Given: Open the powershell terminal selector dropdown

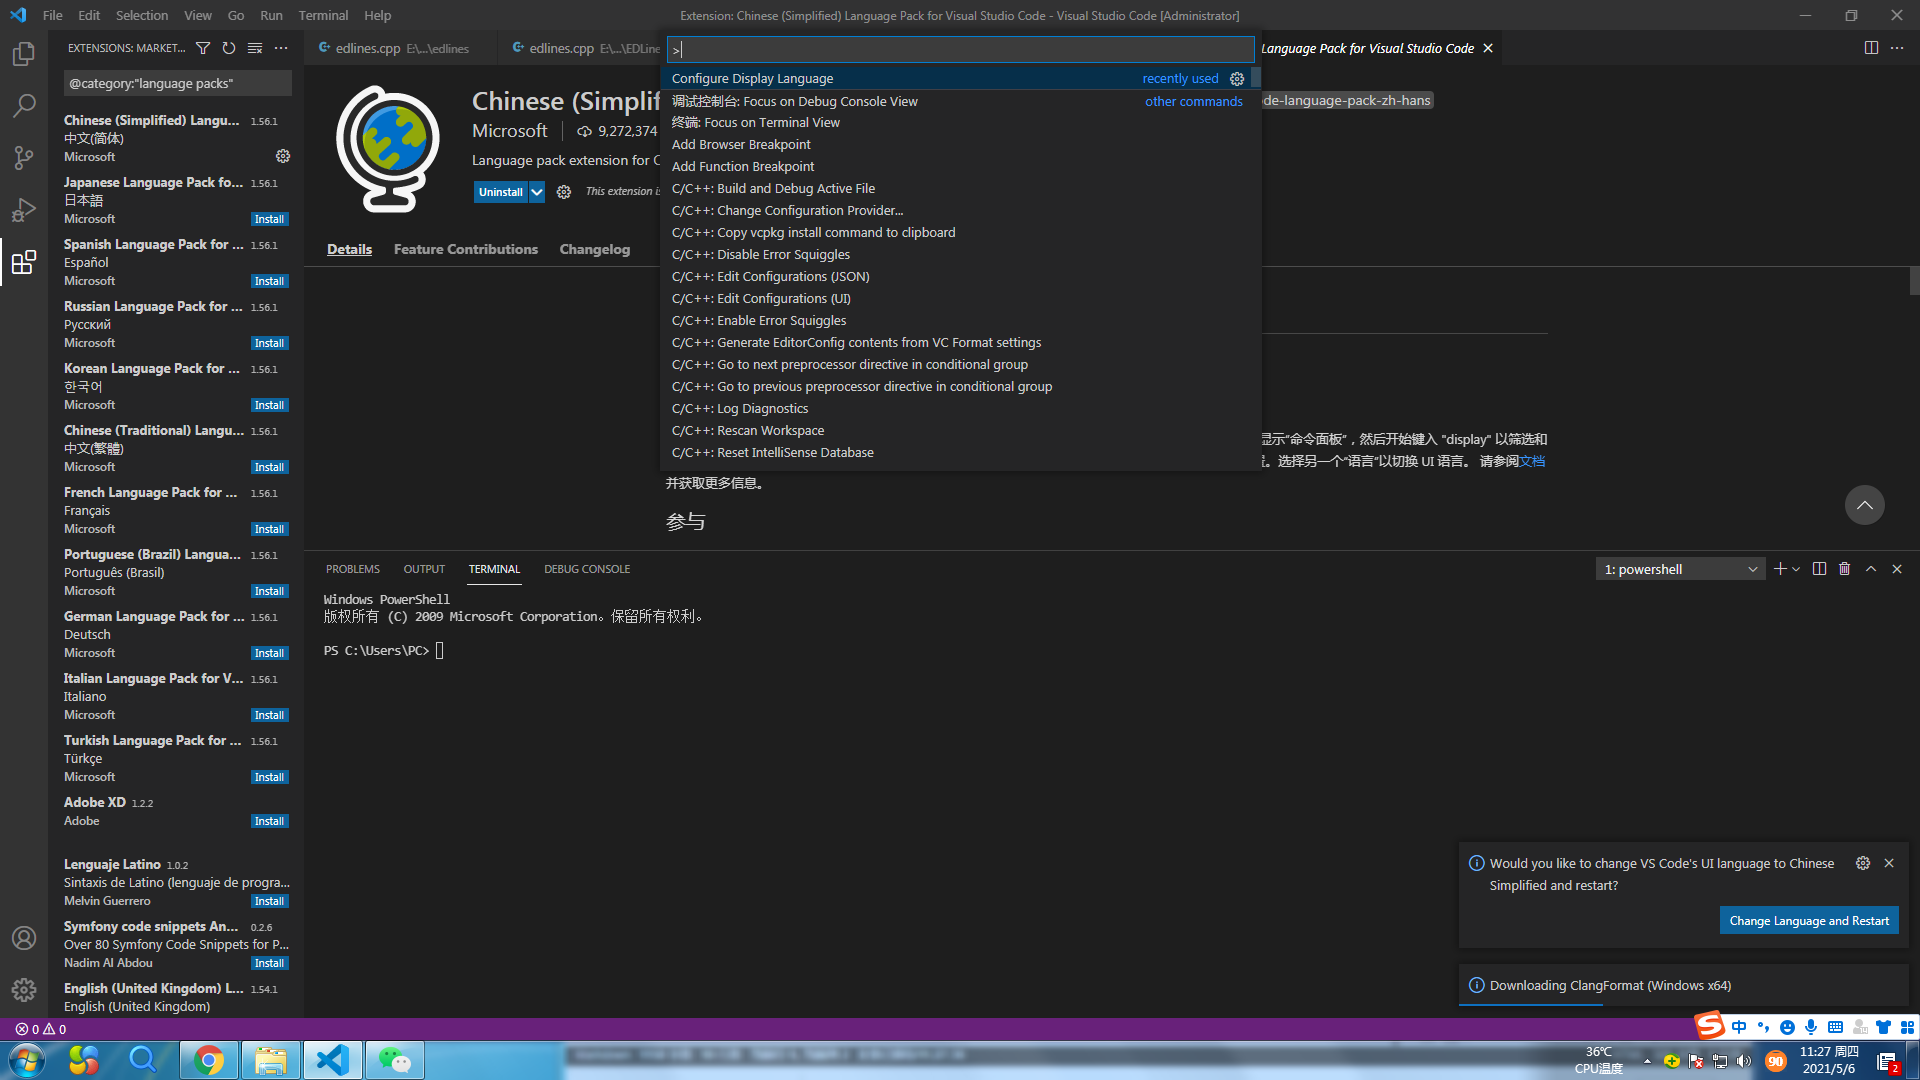Looking at the screenshot, I should (1681, 569).
